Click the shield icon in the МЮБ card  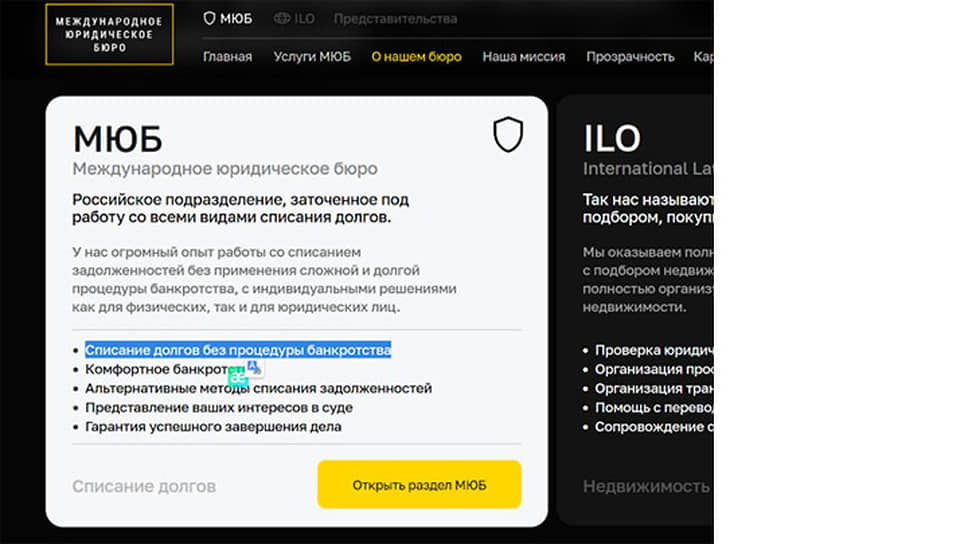point(508,134)
